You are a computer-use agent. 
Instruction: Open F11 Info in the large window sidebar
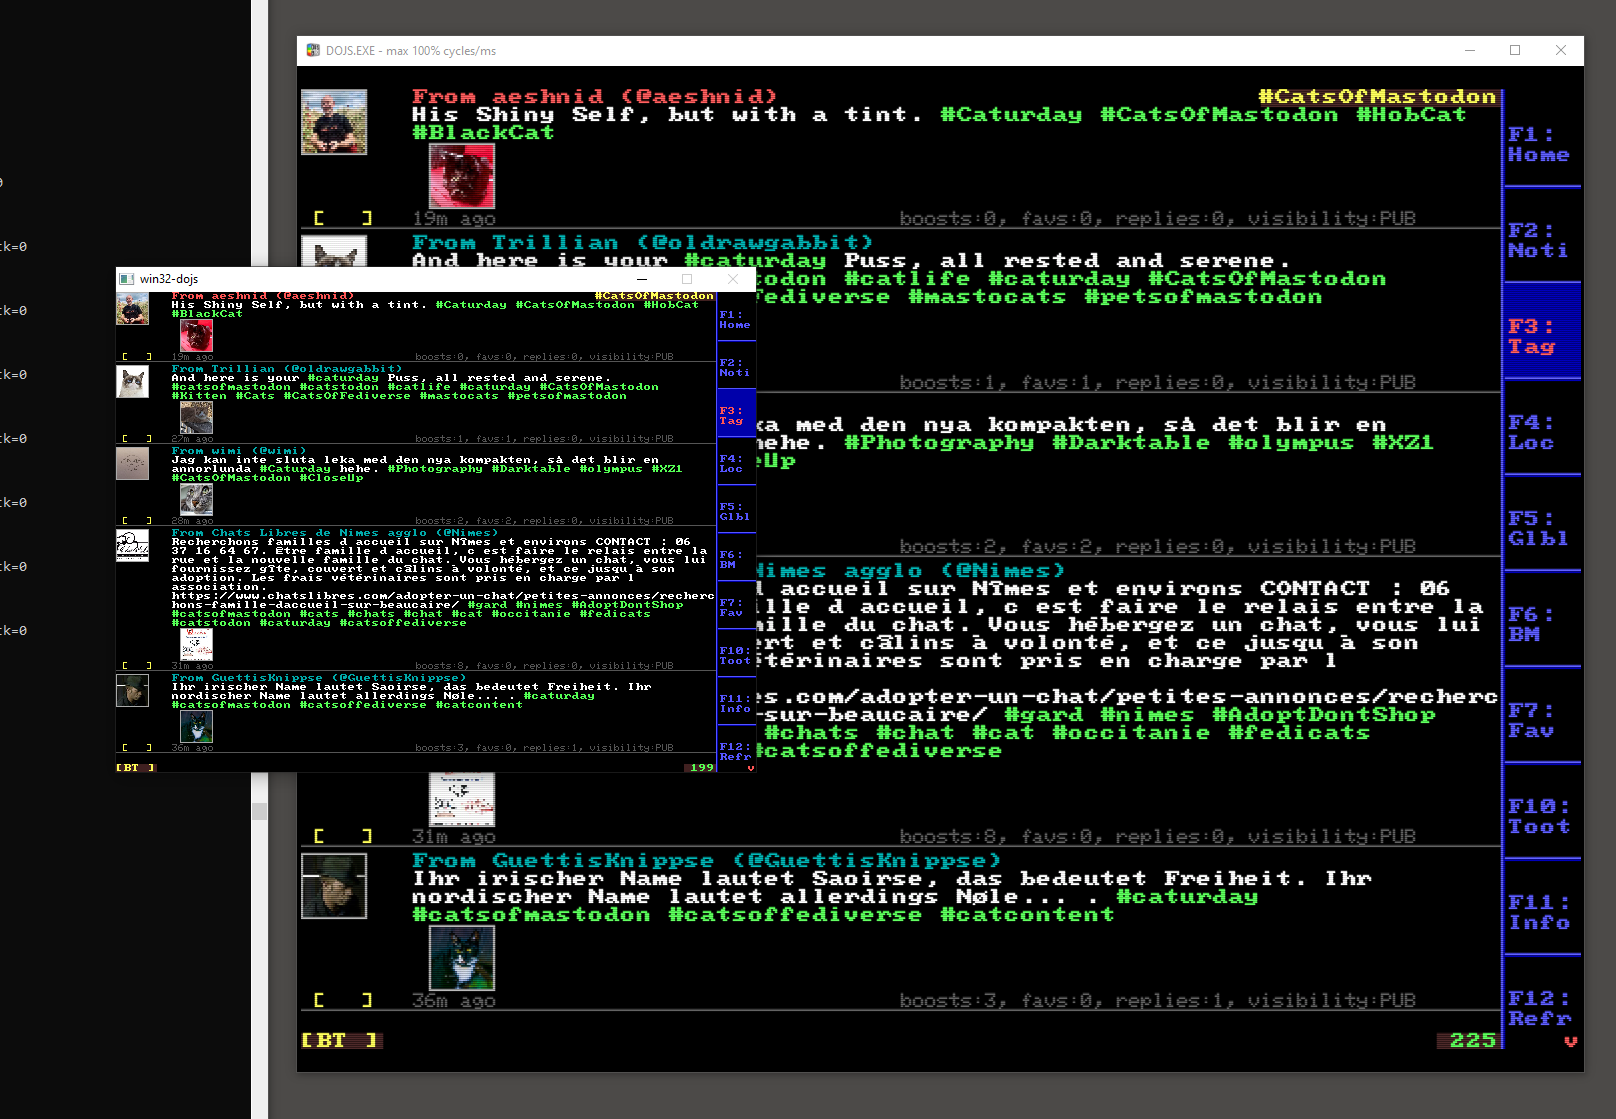(1538, 912)
